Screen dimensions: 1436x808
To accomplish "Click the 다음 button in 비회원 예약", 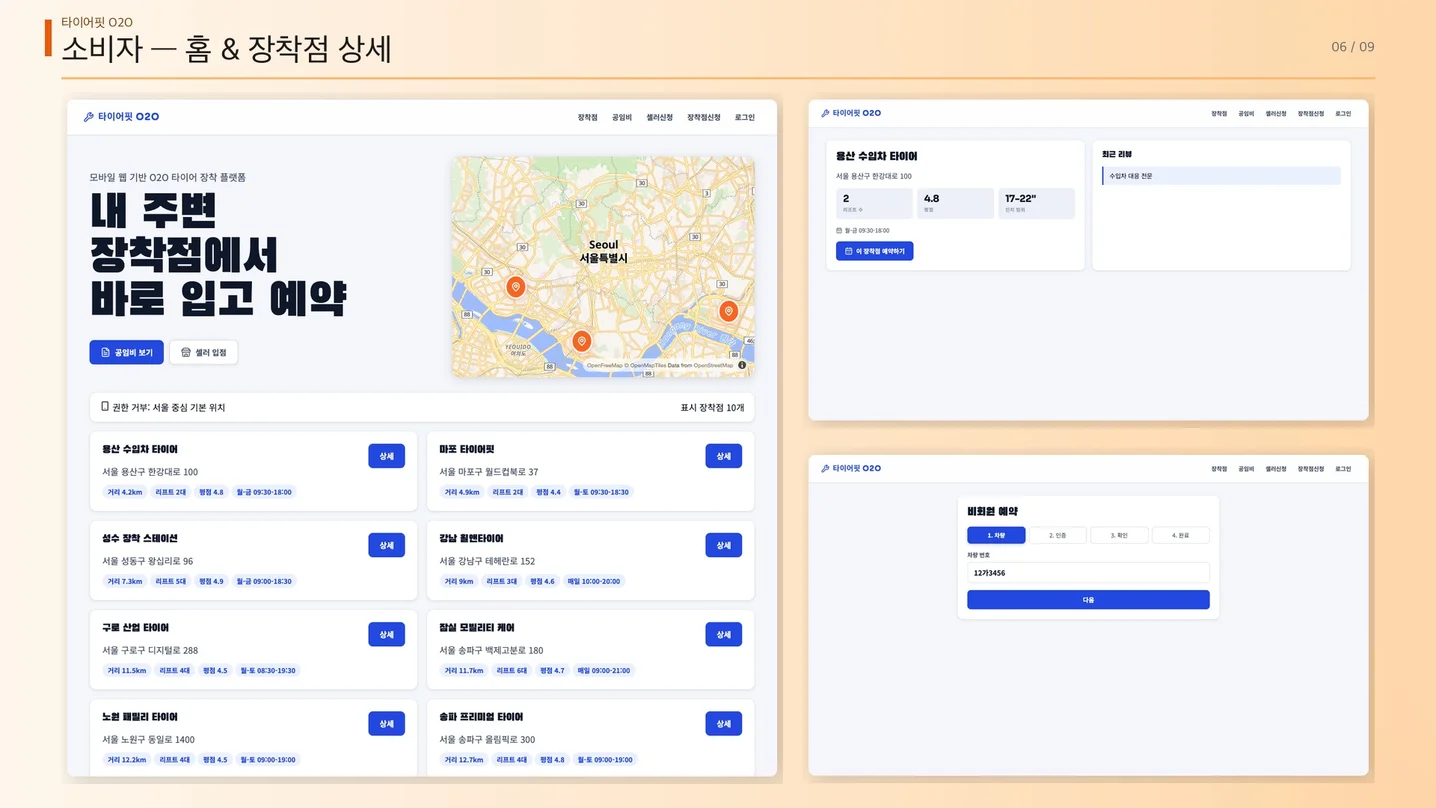I will click(1088, 600).
